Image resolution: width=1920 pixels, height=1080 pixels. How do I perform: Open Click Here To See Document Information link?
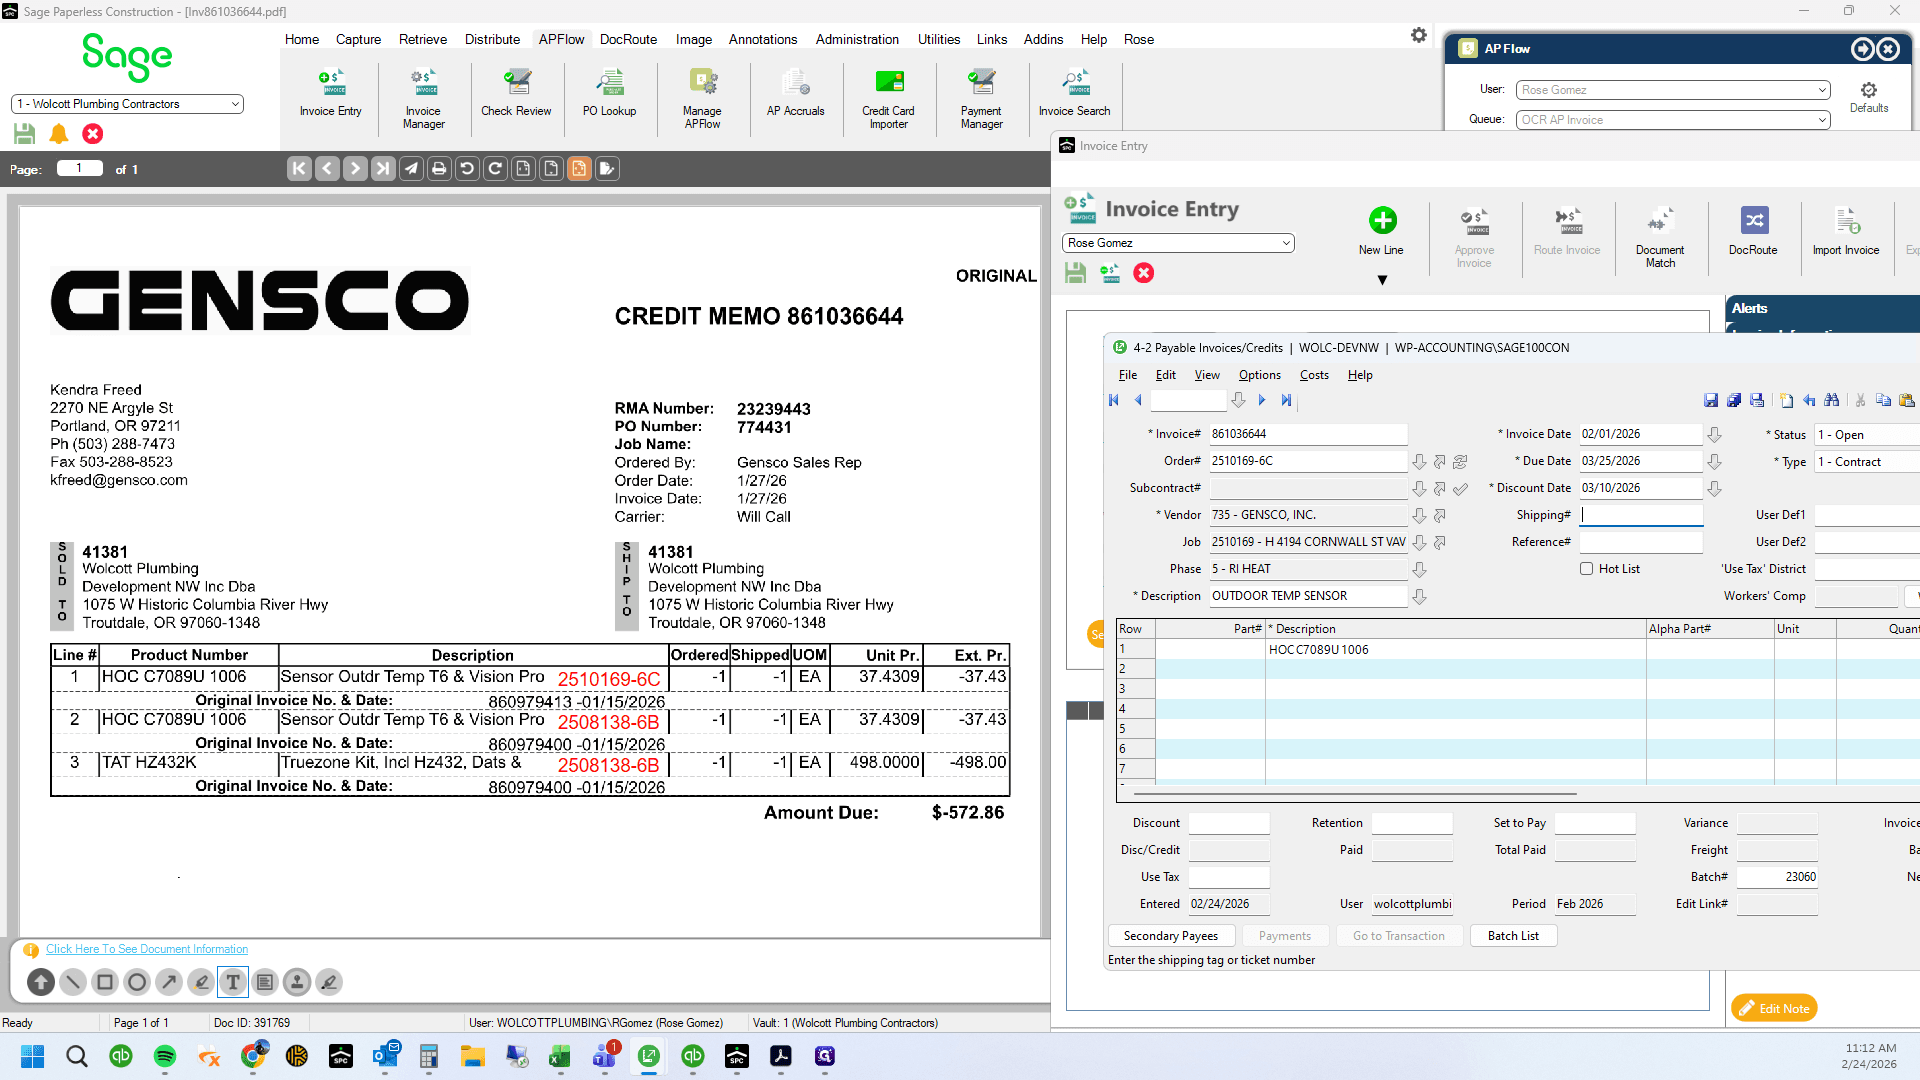[x=147, y=949]
